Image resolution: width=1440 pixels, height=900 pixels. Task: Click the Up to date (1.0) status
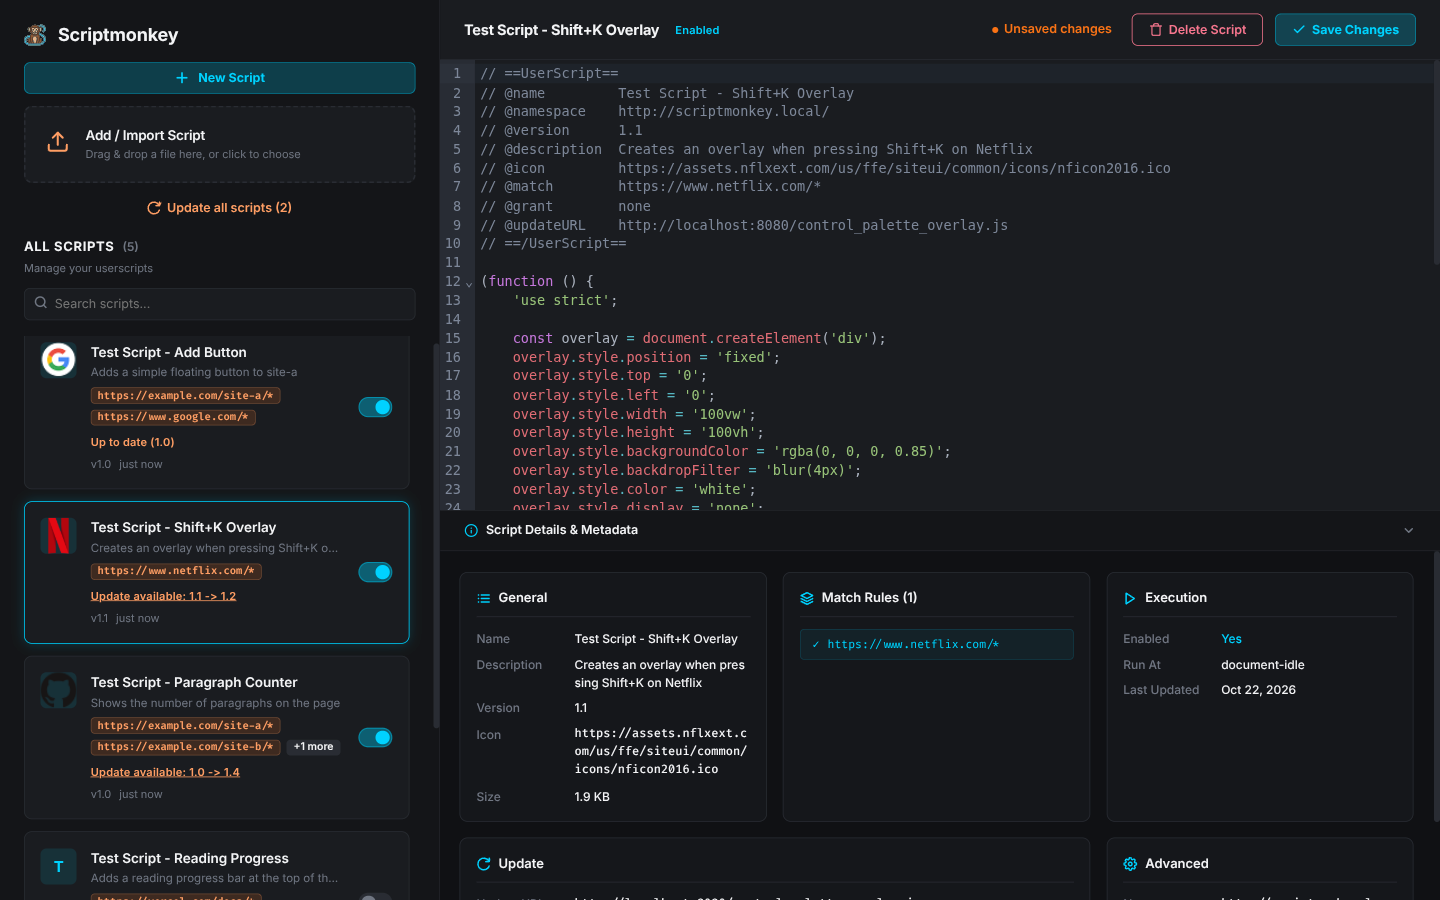click(x=132, y=442)
